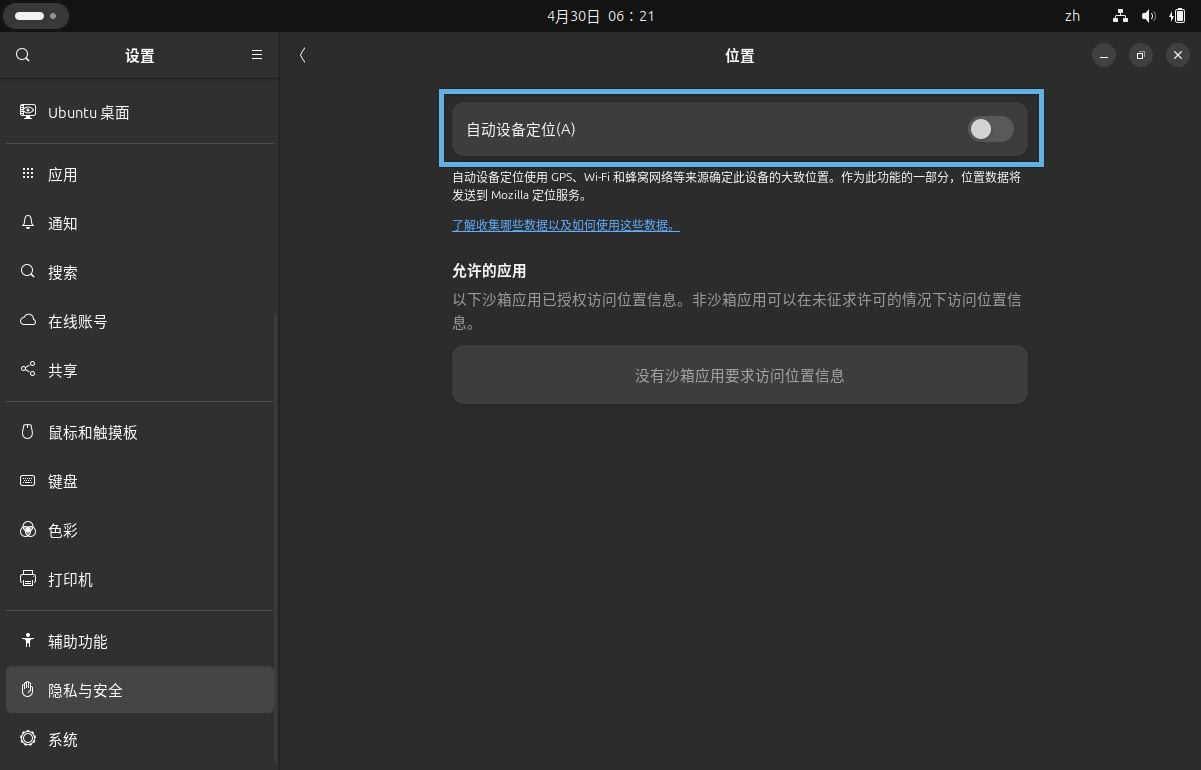Open the 键盘 settings panel

(63, 481)
